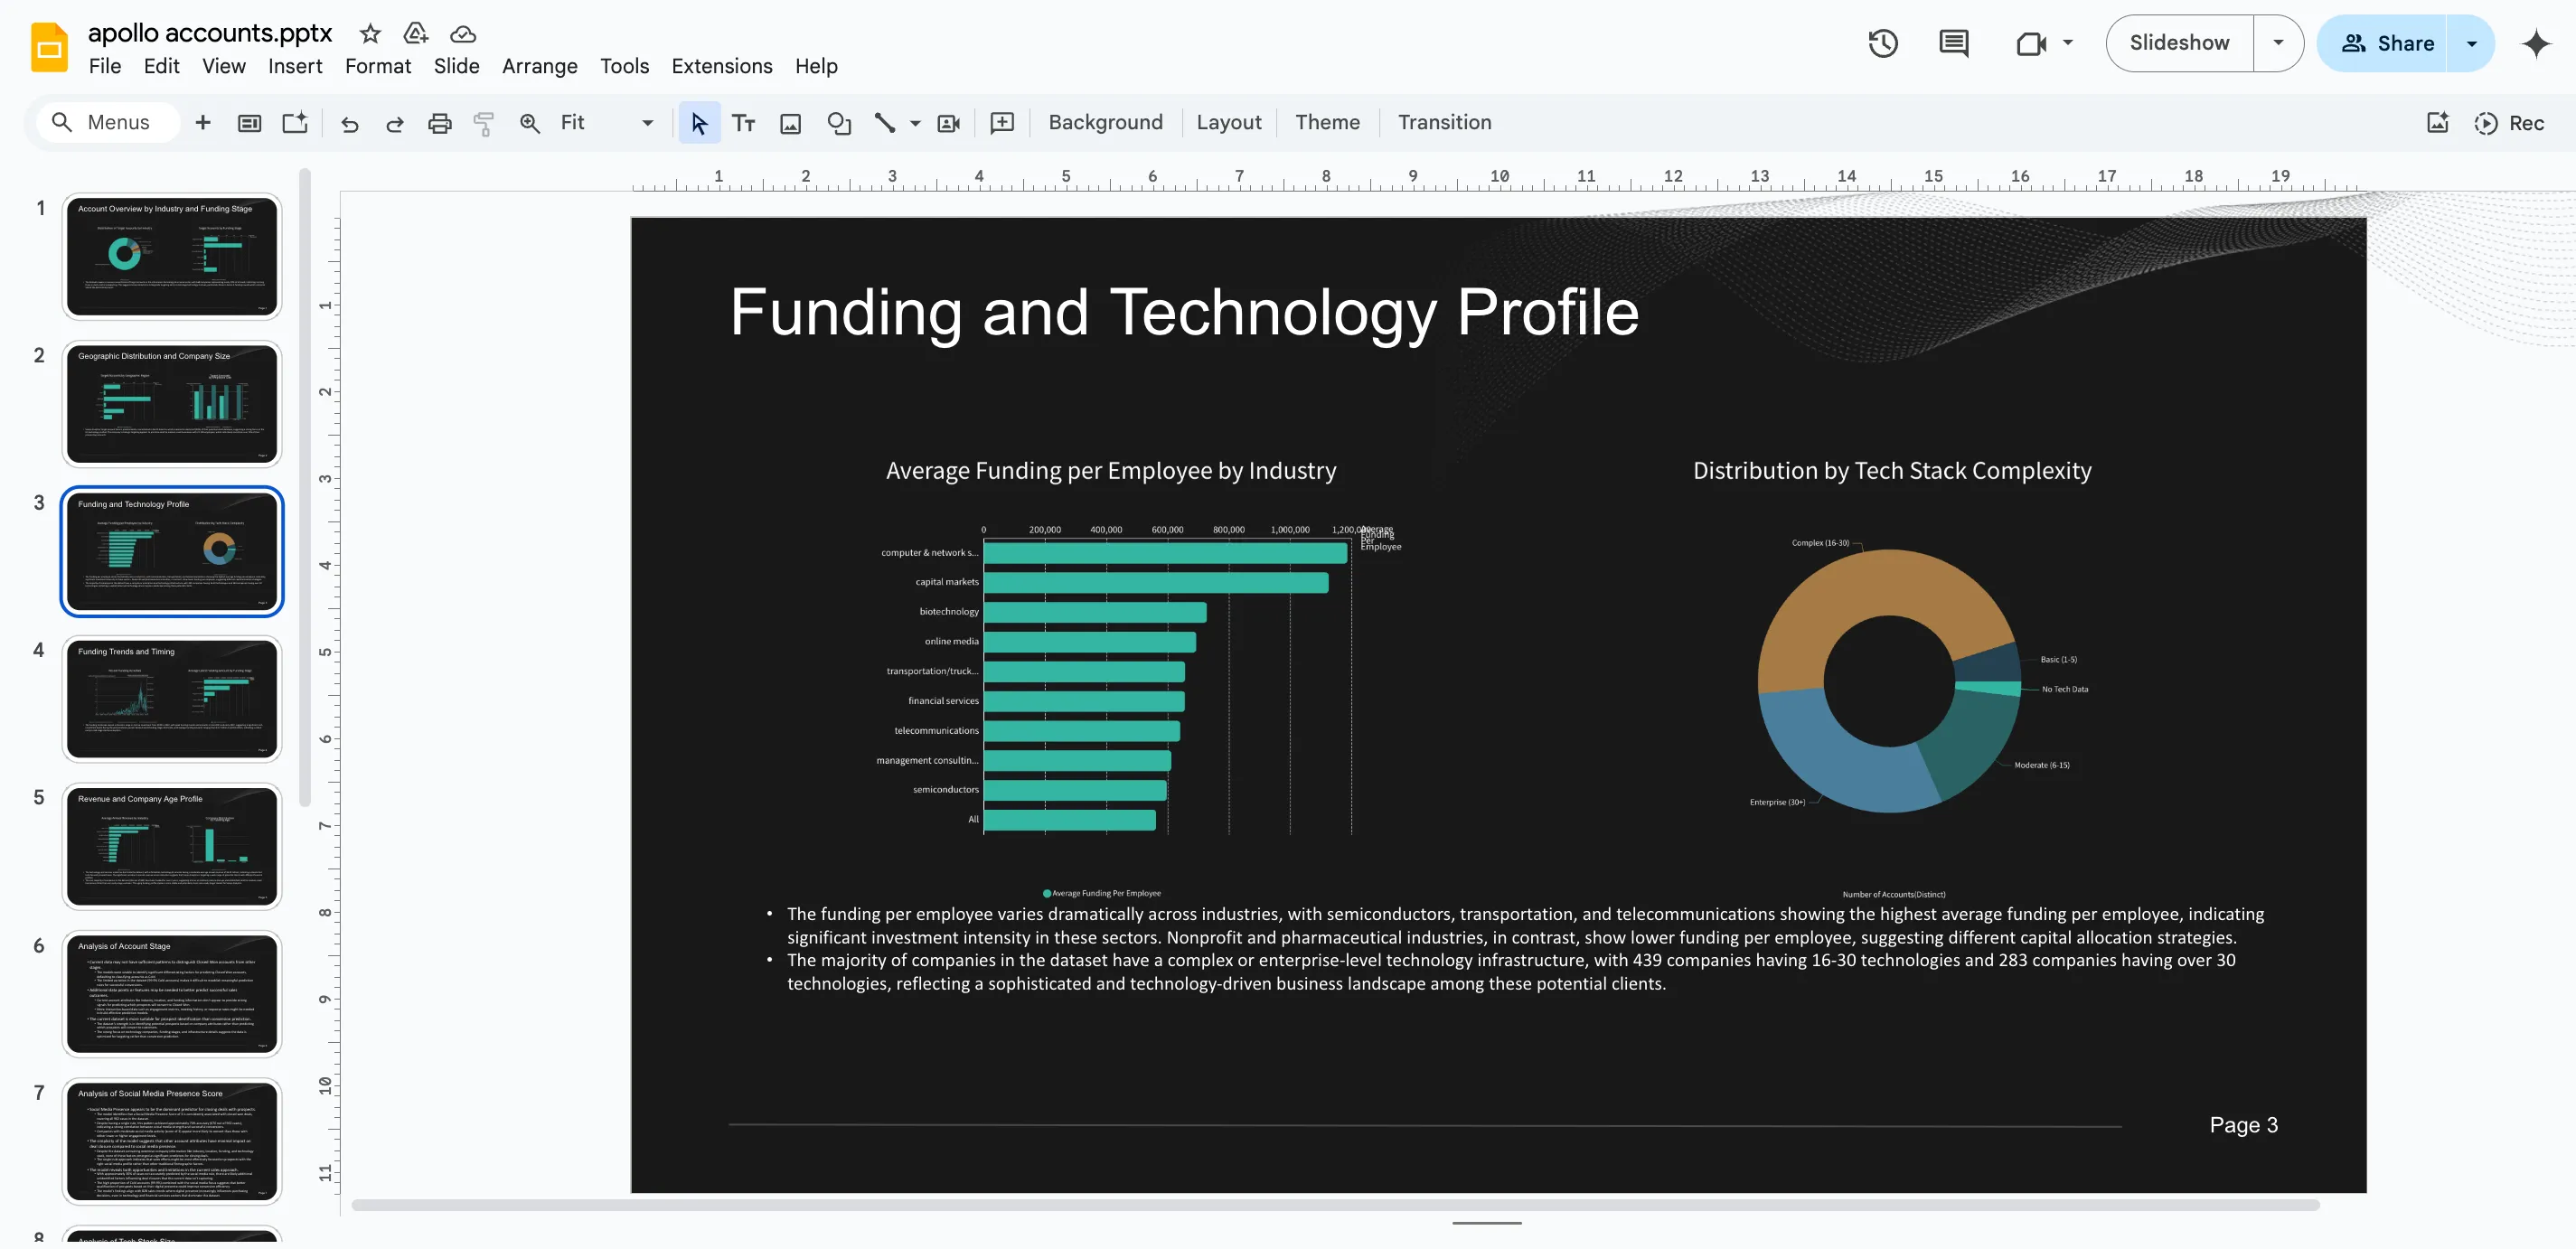Redo the last action
Viewport: 2576px width, 1249px height.
point(394,122)
